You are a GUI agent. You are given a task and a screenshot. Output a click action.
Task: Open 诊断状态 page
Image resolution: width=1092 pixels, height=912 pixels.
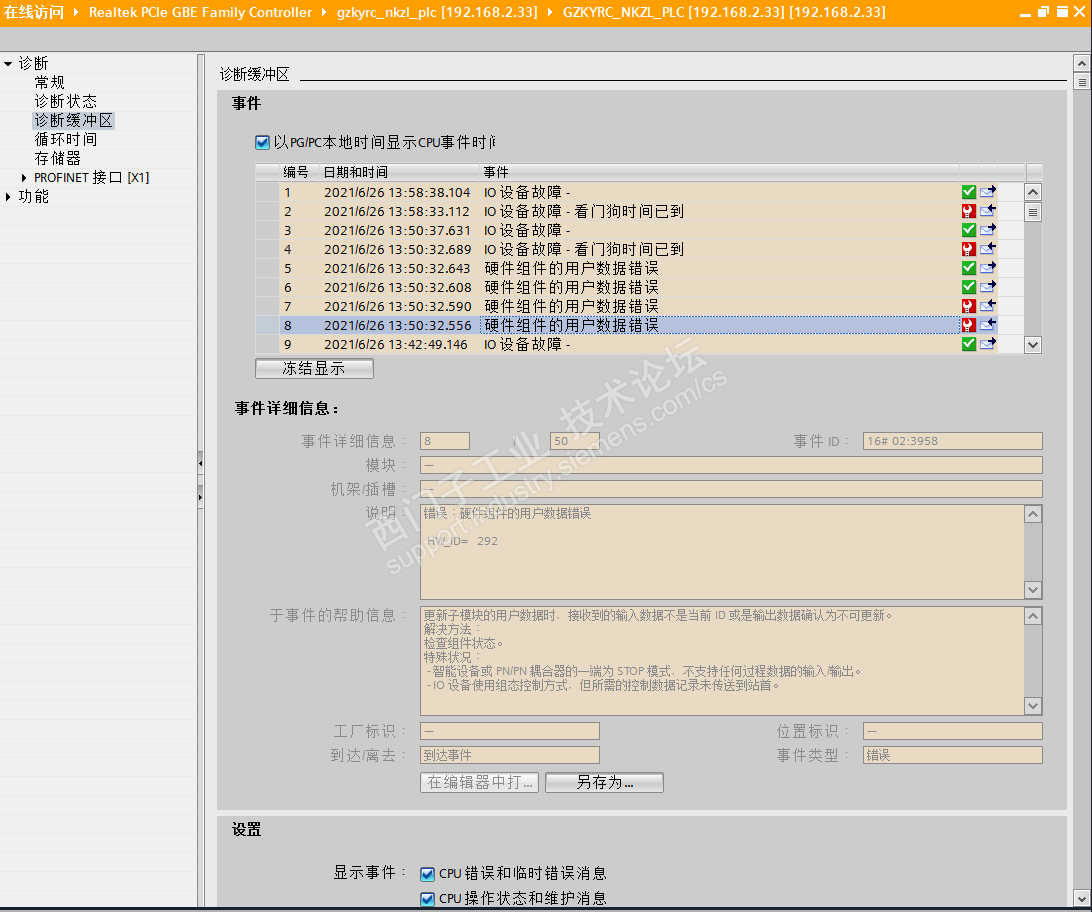[65, 102]
